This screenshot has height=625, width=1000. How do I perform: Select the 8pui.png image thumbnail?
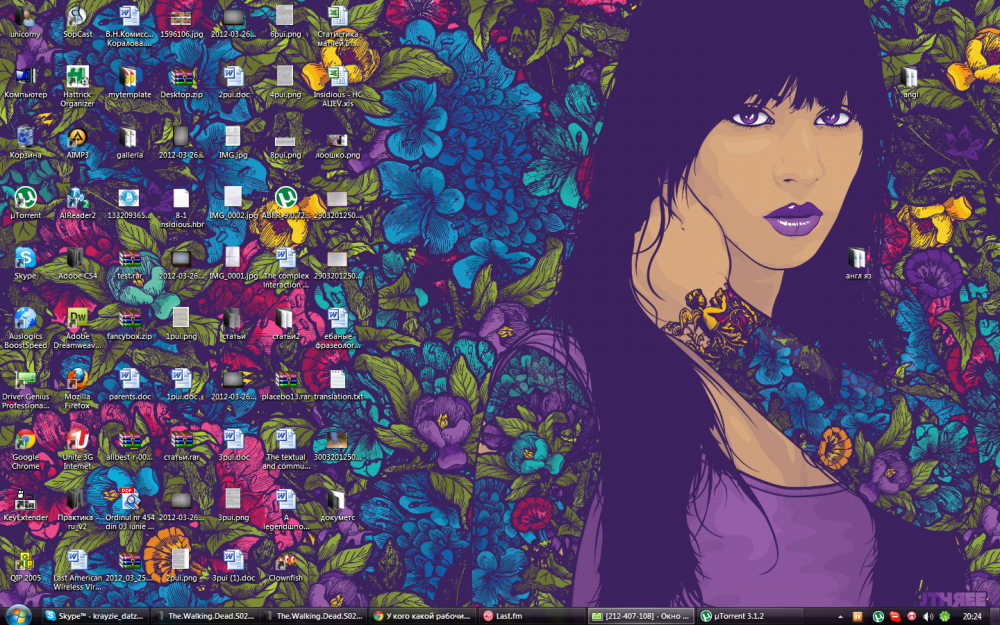[x=285, y=143]
